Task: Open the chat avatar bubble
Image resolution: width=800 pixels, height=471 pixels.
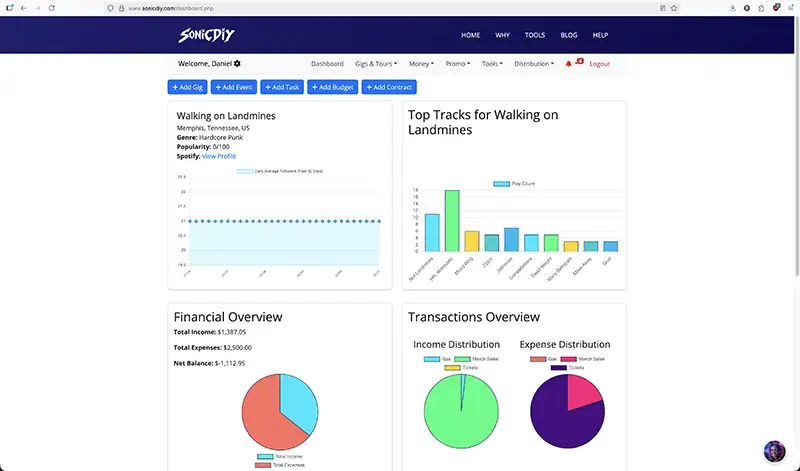Action: tap(775, 452)
